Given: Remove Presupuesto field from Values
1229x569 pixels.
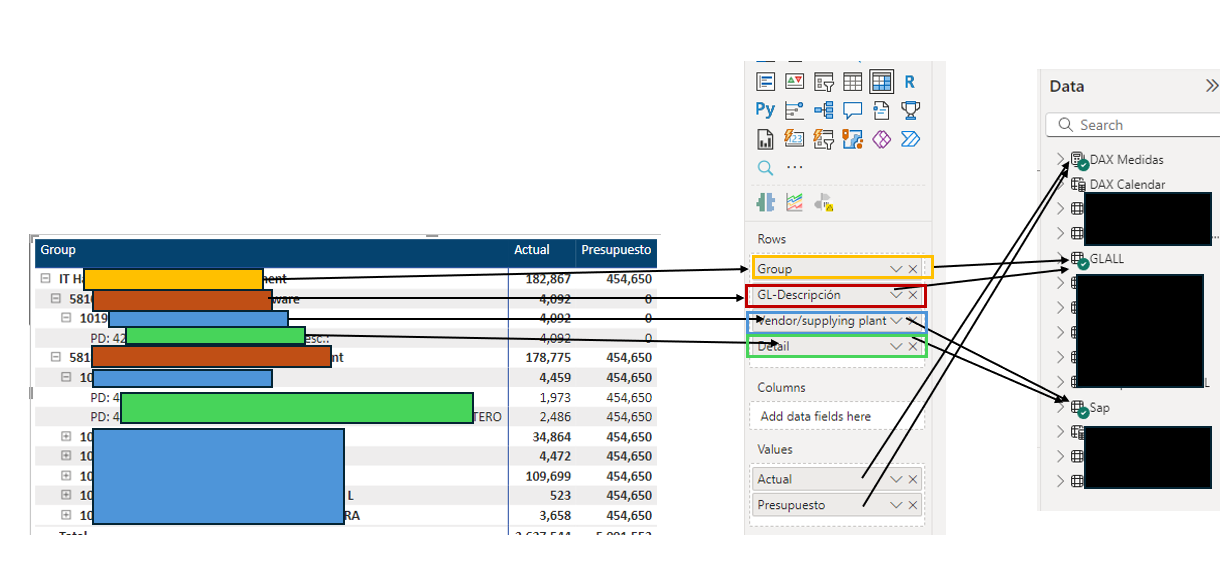Looking at the screenshot, I should click(x=913, y=505).
